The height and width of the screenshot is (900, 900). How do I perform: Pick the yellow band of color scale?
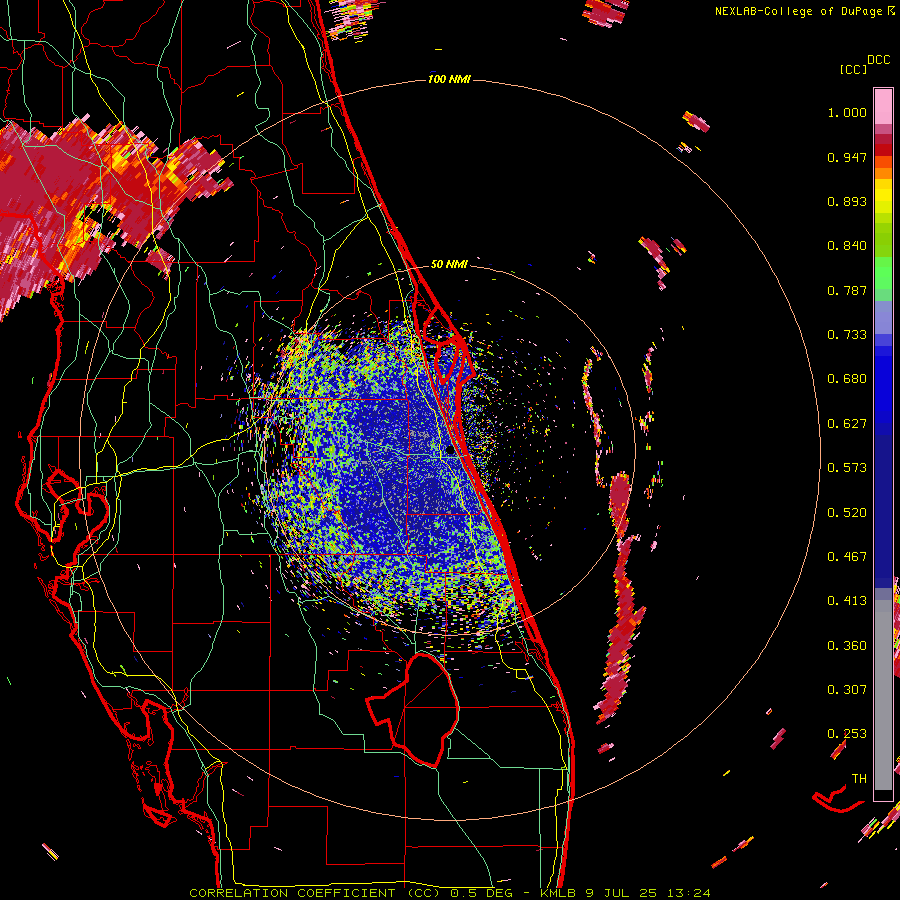(883, 196)
